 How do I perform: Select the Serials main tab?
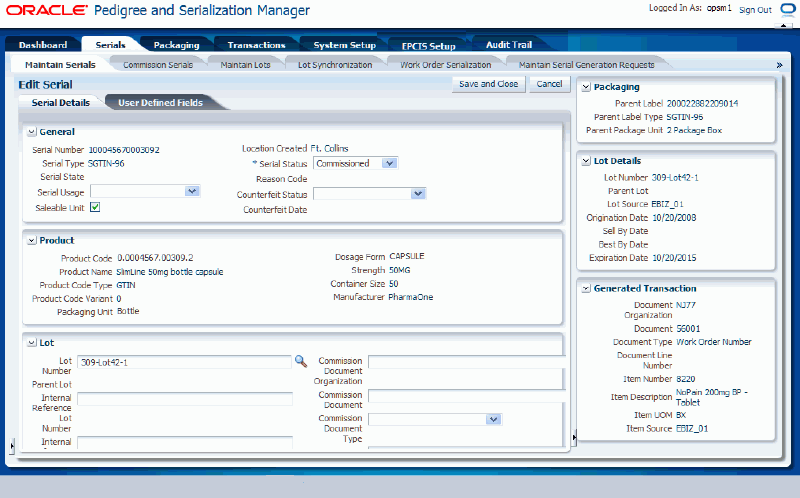(x=110, y=45)
